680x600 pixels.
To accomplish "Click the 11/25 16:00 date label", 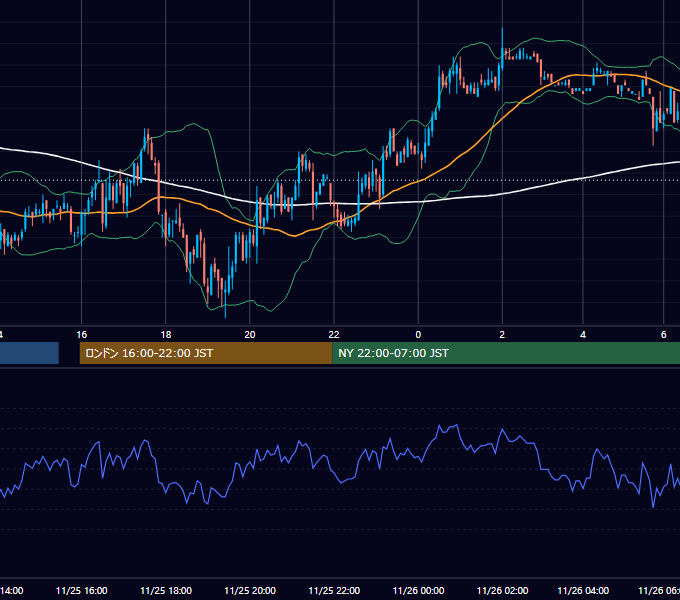I will click(82, 590).
